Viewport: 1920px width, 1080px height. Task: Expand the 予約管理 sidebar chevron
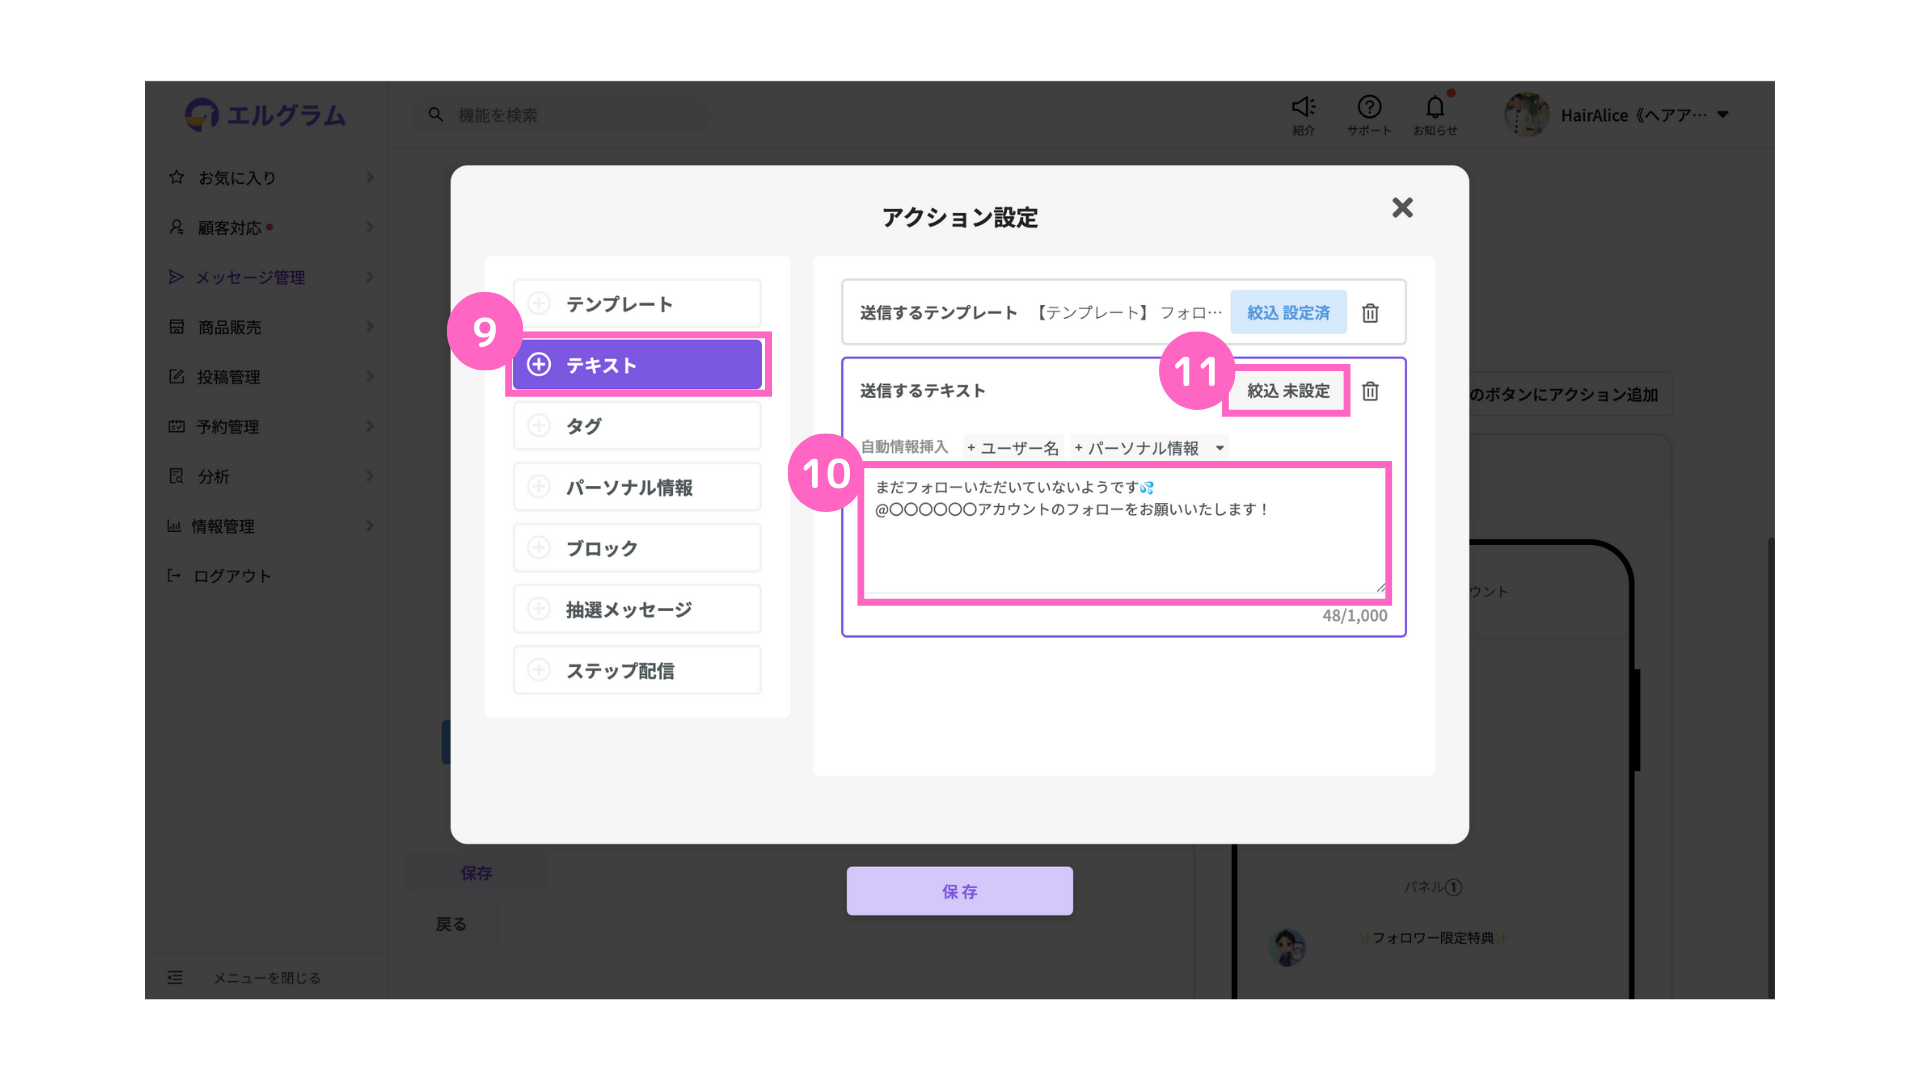pyautogui.click(x=369, y=426)
